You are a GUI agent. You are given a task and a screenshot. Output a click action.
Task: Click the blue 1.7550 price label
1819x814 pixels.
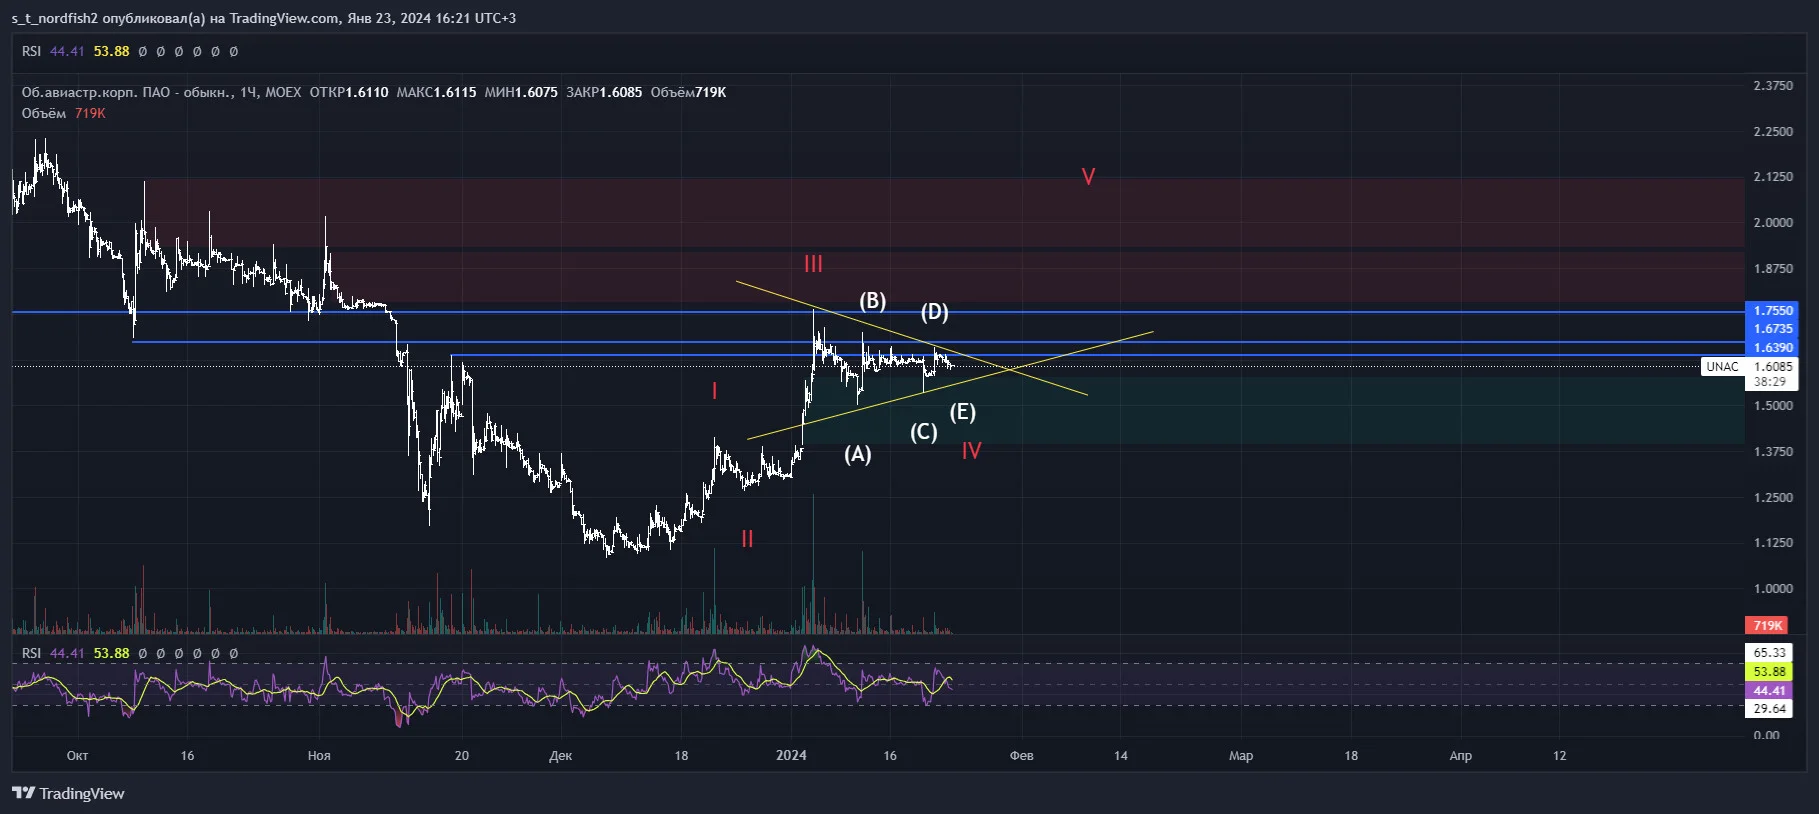click(x=1773, y=311)
